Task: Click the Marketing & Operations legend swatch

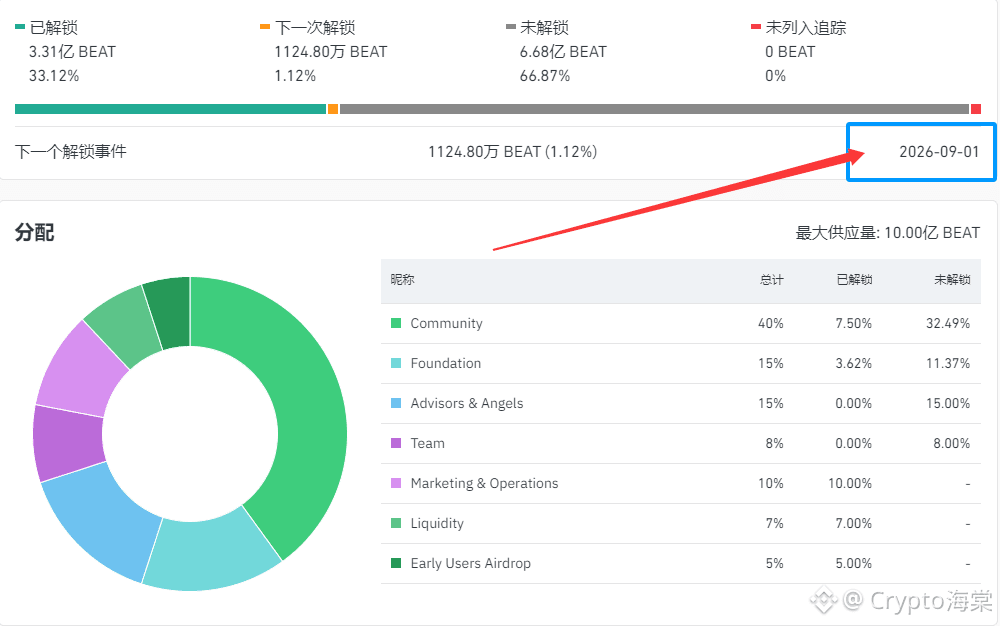Action: click(396, 483)
